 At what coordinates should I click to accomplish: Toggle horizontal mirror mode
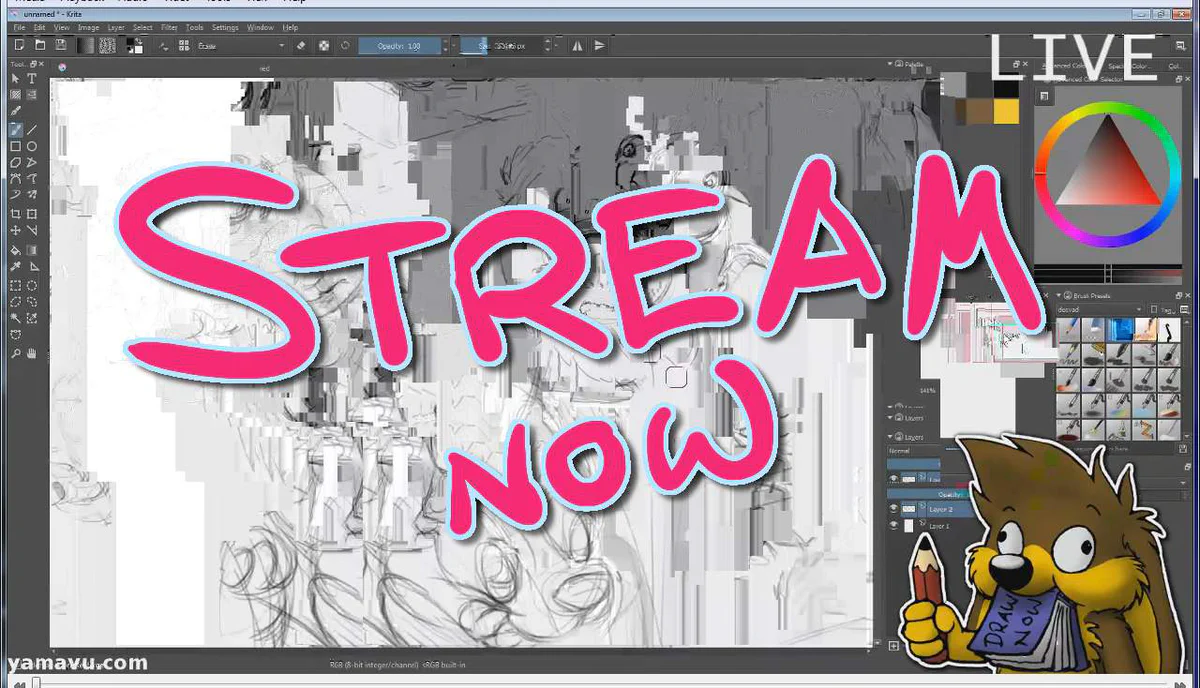tap(578, 45)
